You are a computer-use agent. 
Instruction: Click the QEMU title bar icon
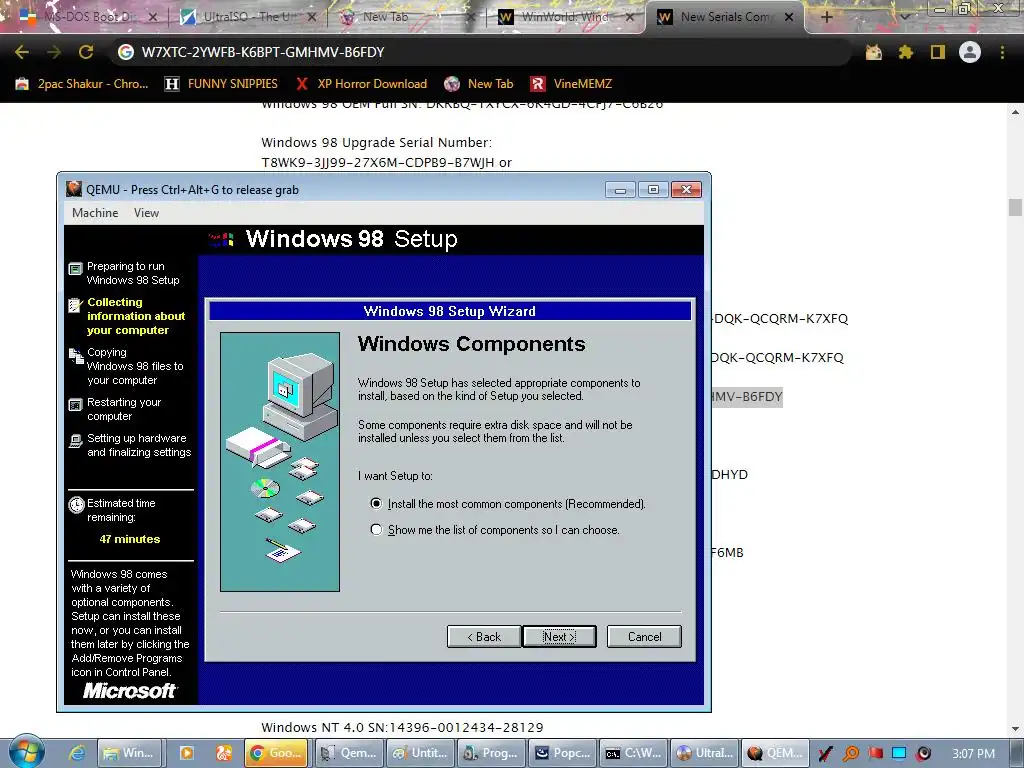[74, 189]
